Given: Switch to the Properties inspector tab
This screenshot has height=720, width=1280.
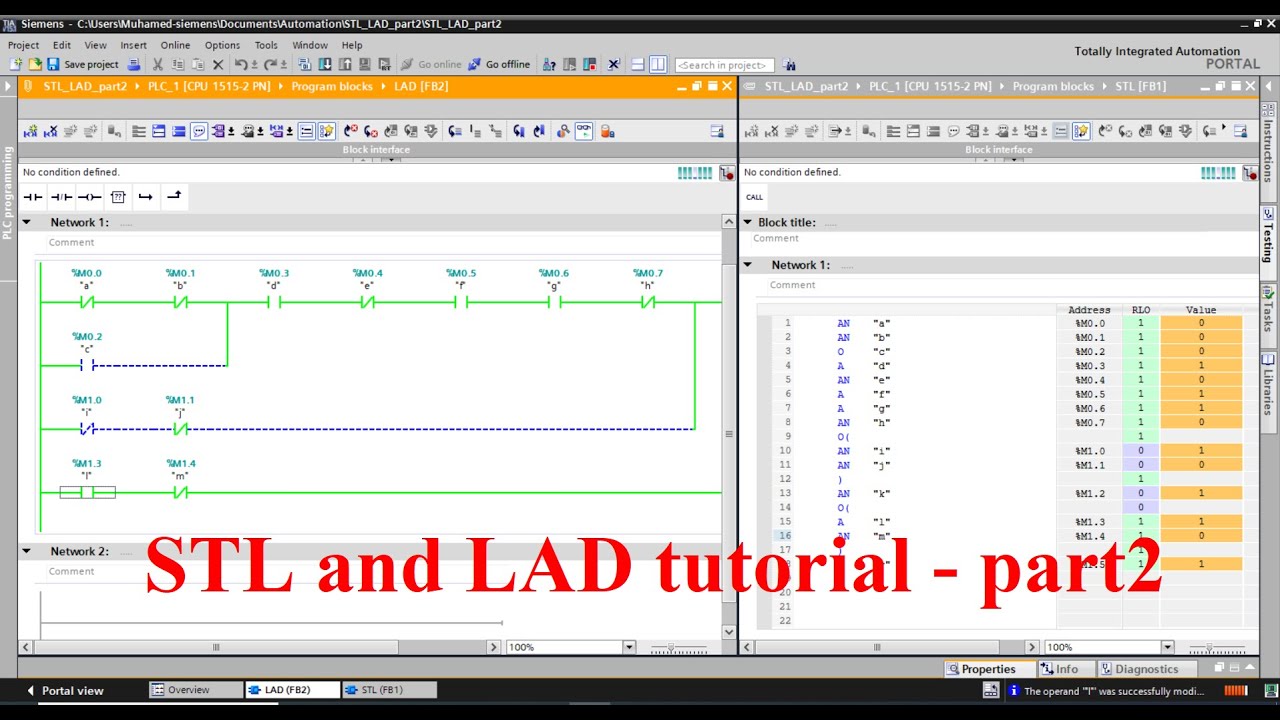Looking at the screenshot, I should 981,669.
